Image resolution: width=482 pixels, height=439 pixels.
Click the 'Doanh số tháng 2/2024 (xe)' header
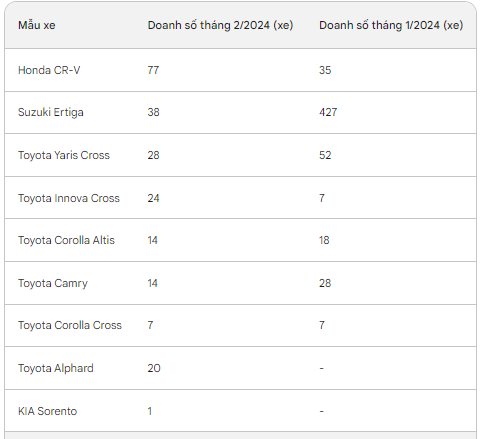pos(220,25)
